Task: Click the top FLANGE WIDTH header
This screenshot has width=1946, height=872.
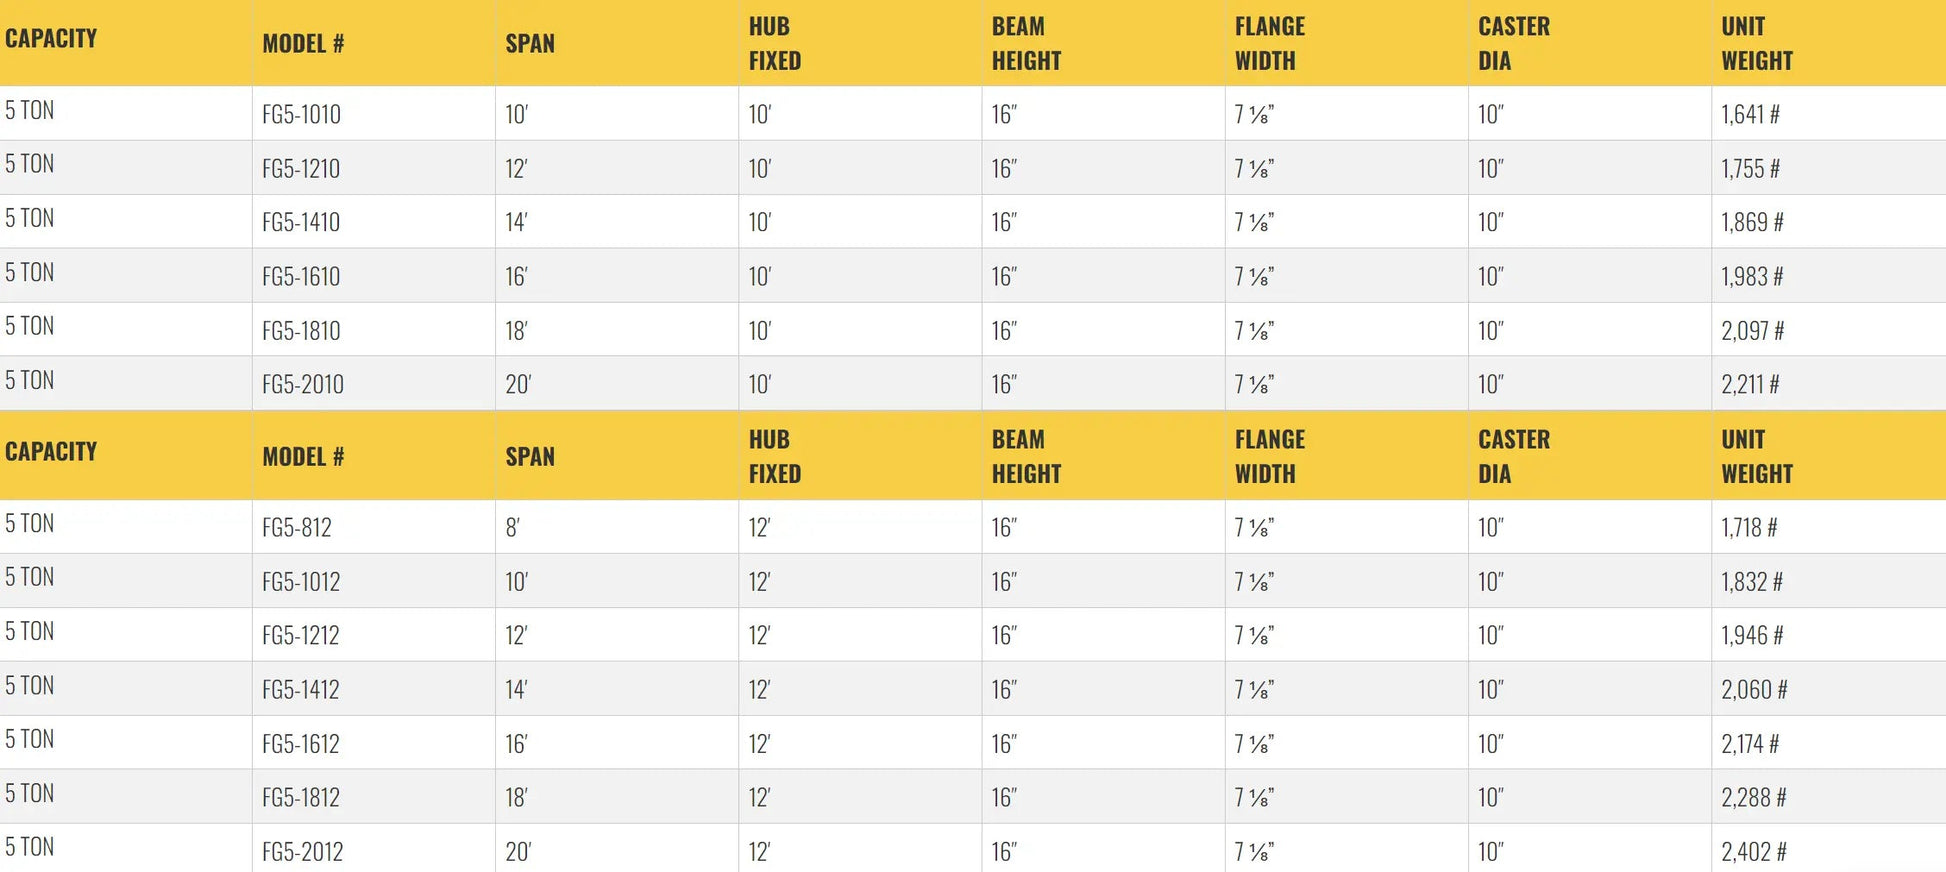Action: point(1269,44)
